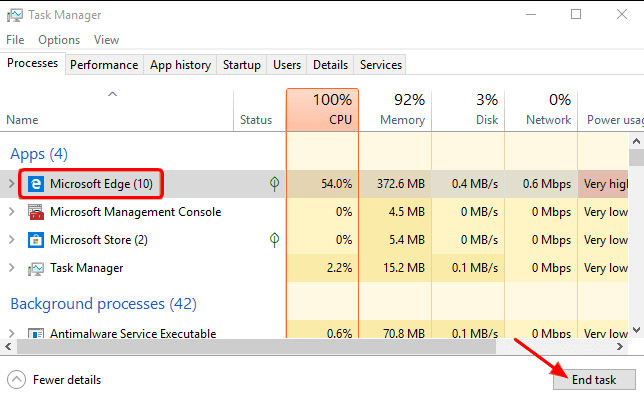This screenshot has height=402, width=644.
Task: Click the vertical scrollbar down arrow
Action: tap(636, 331)
